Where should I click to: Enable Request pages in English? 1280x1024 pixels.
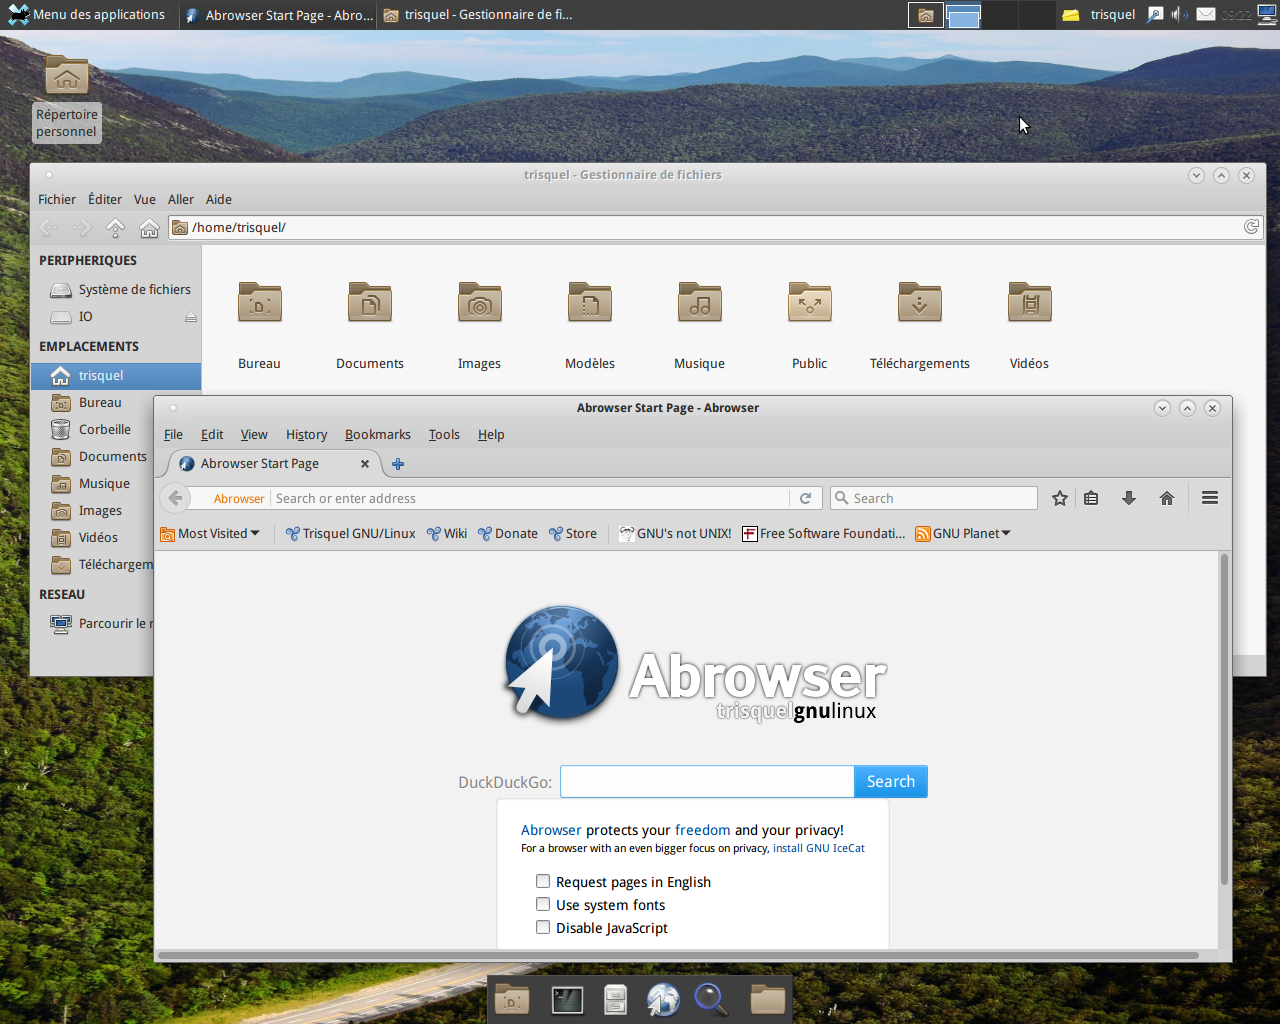pos(543,881)
